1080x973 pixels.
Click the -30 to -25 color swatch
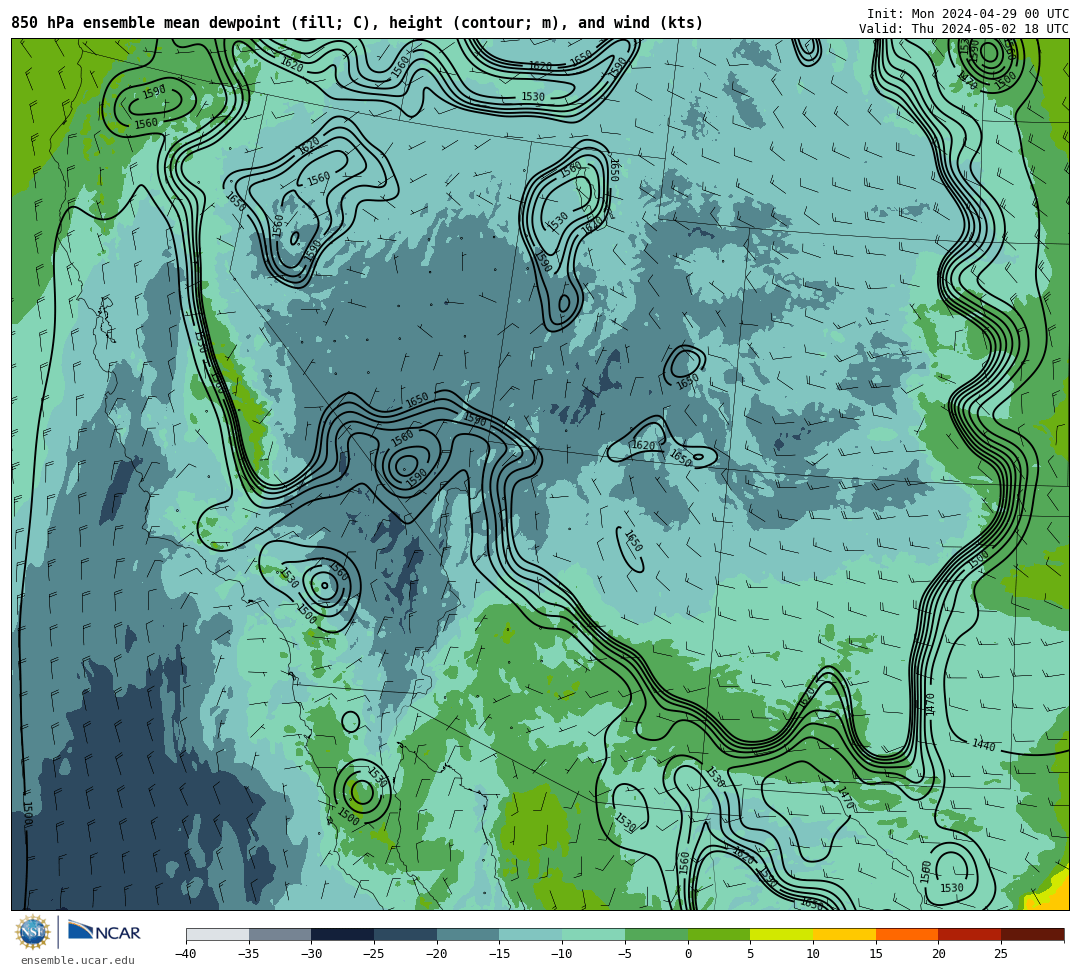pos(343,934)
